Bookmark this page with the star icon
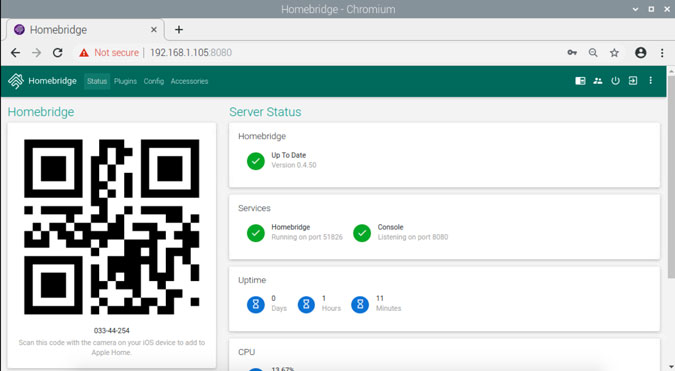The width and height of the screenshot is (675, 371). 614,53
